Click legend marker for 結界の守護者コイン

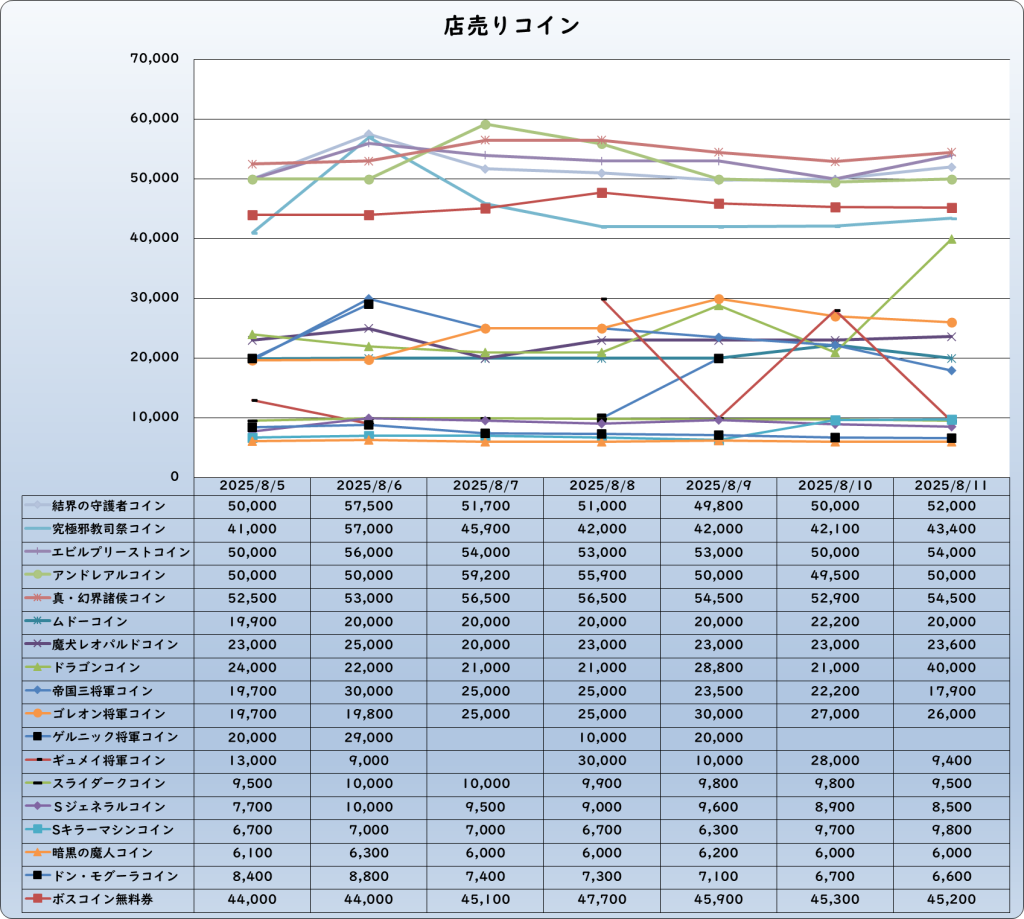tap(37, 506)
